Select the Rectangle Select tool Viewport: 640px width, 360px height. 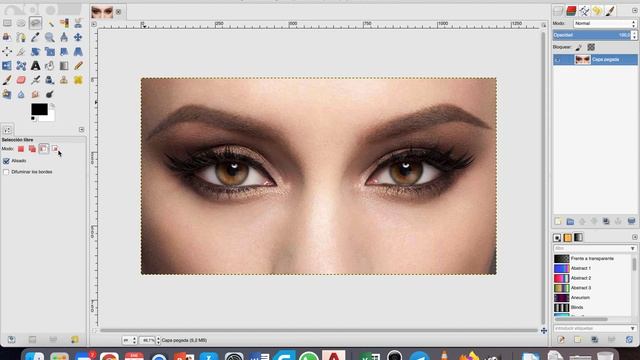pyautogui.click(x=7, y=23)
